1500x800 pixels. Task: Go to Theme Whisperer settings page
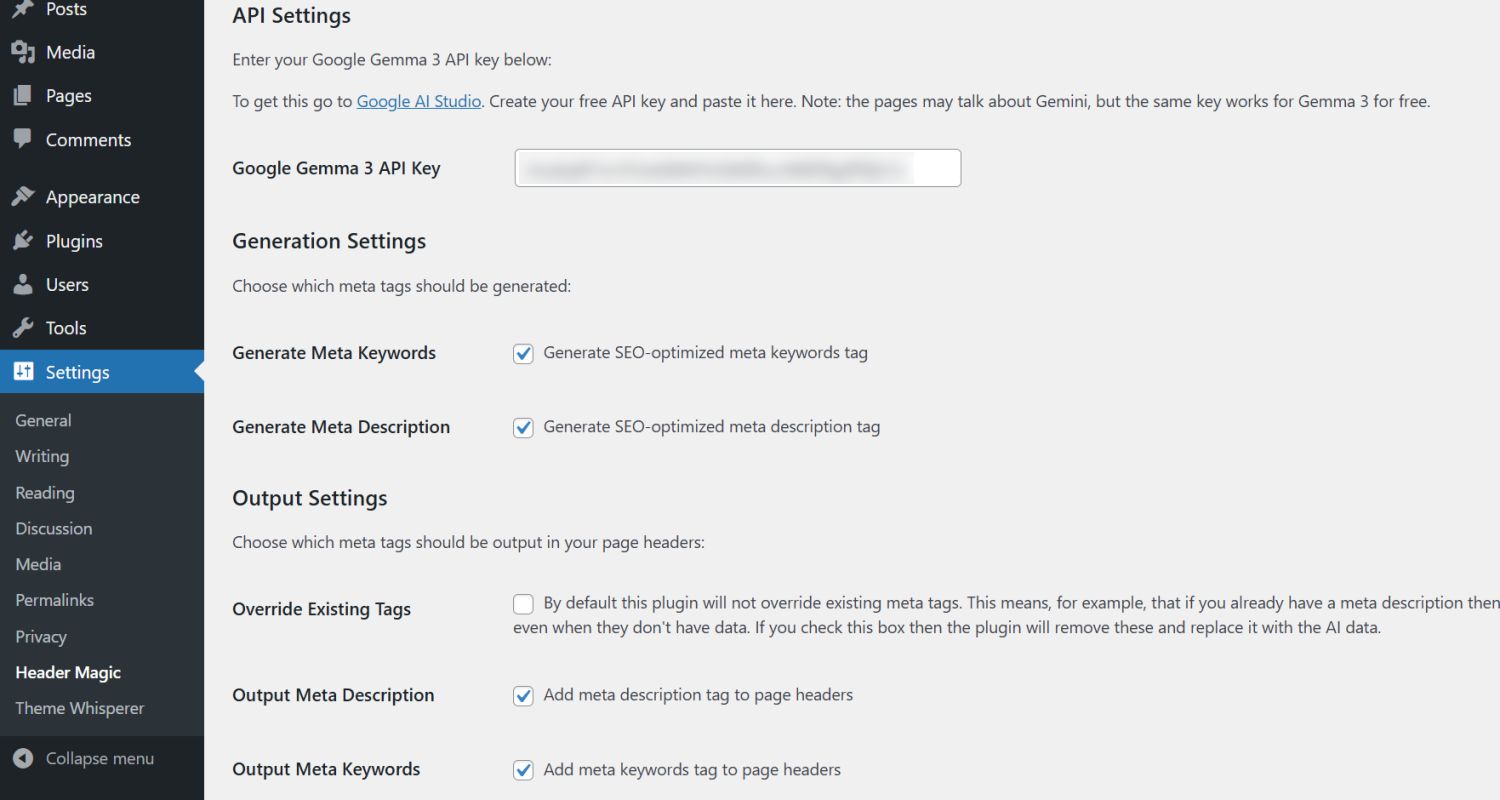(x=79, y=708)
